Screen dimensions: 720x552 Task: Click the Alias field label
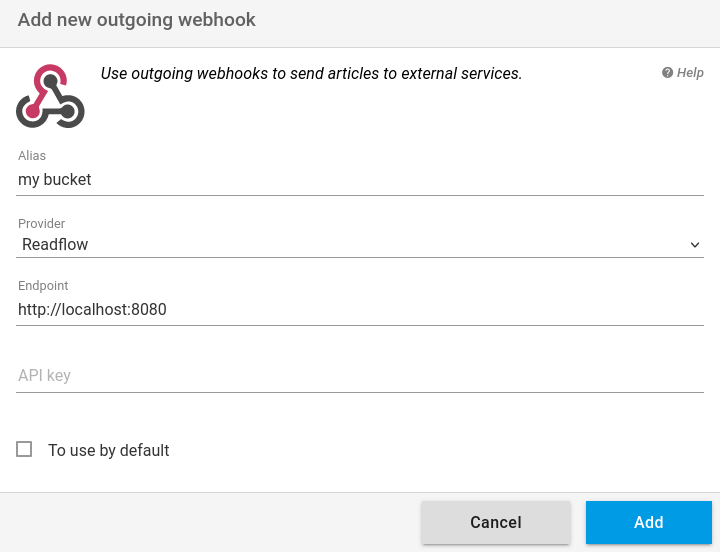(x=32, y=156)
